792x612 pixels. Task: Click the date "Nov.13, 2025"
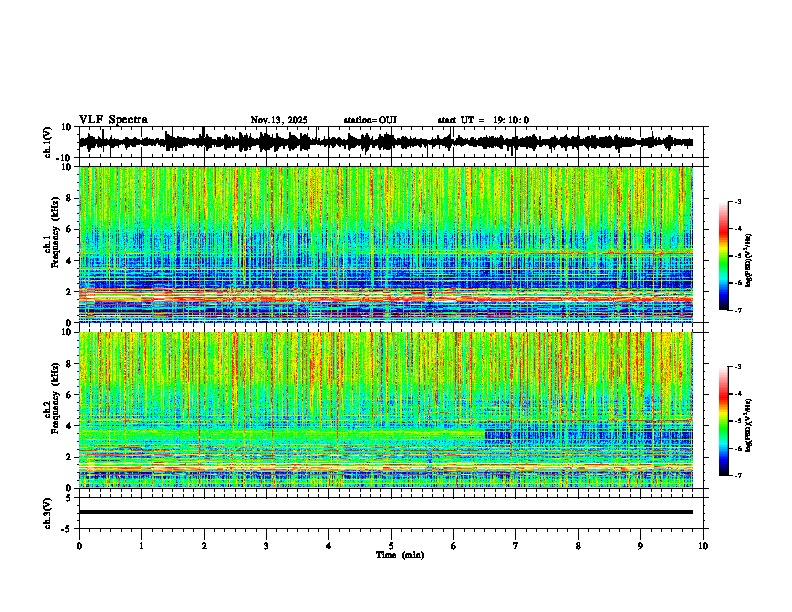coord(279,120)
